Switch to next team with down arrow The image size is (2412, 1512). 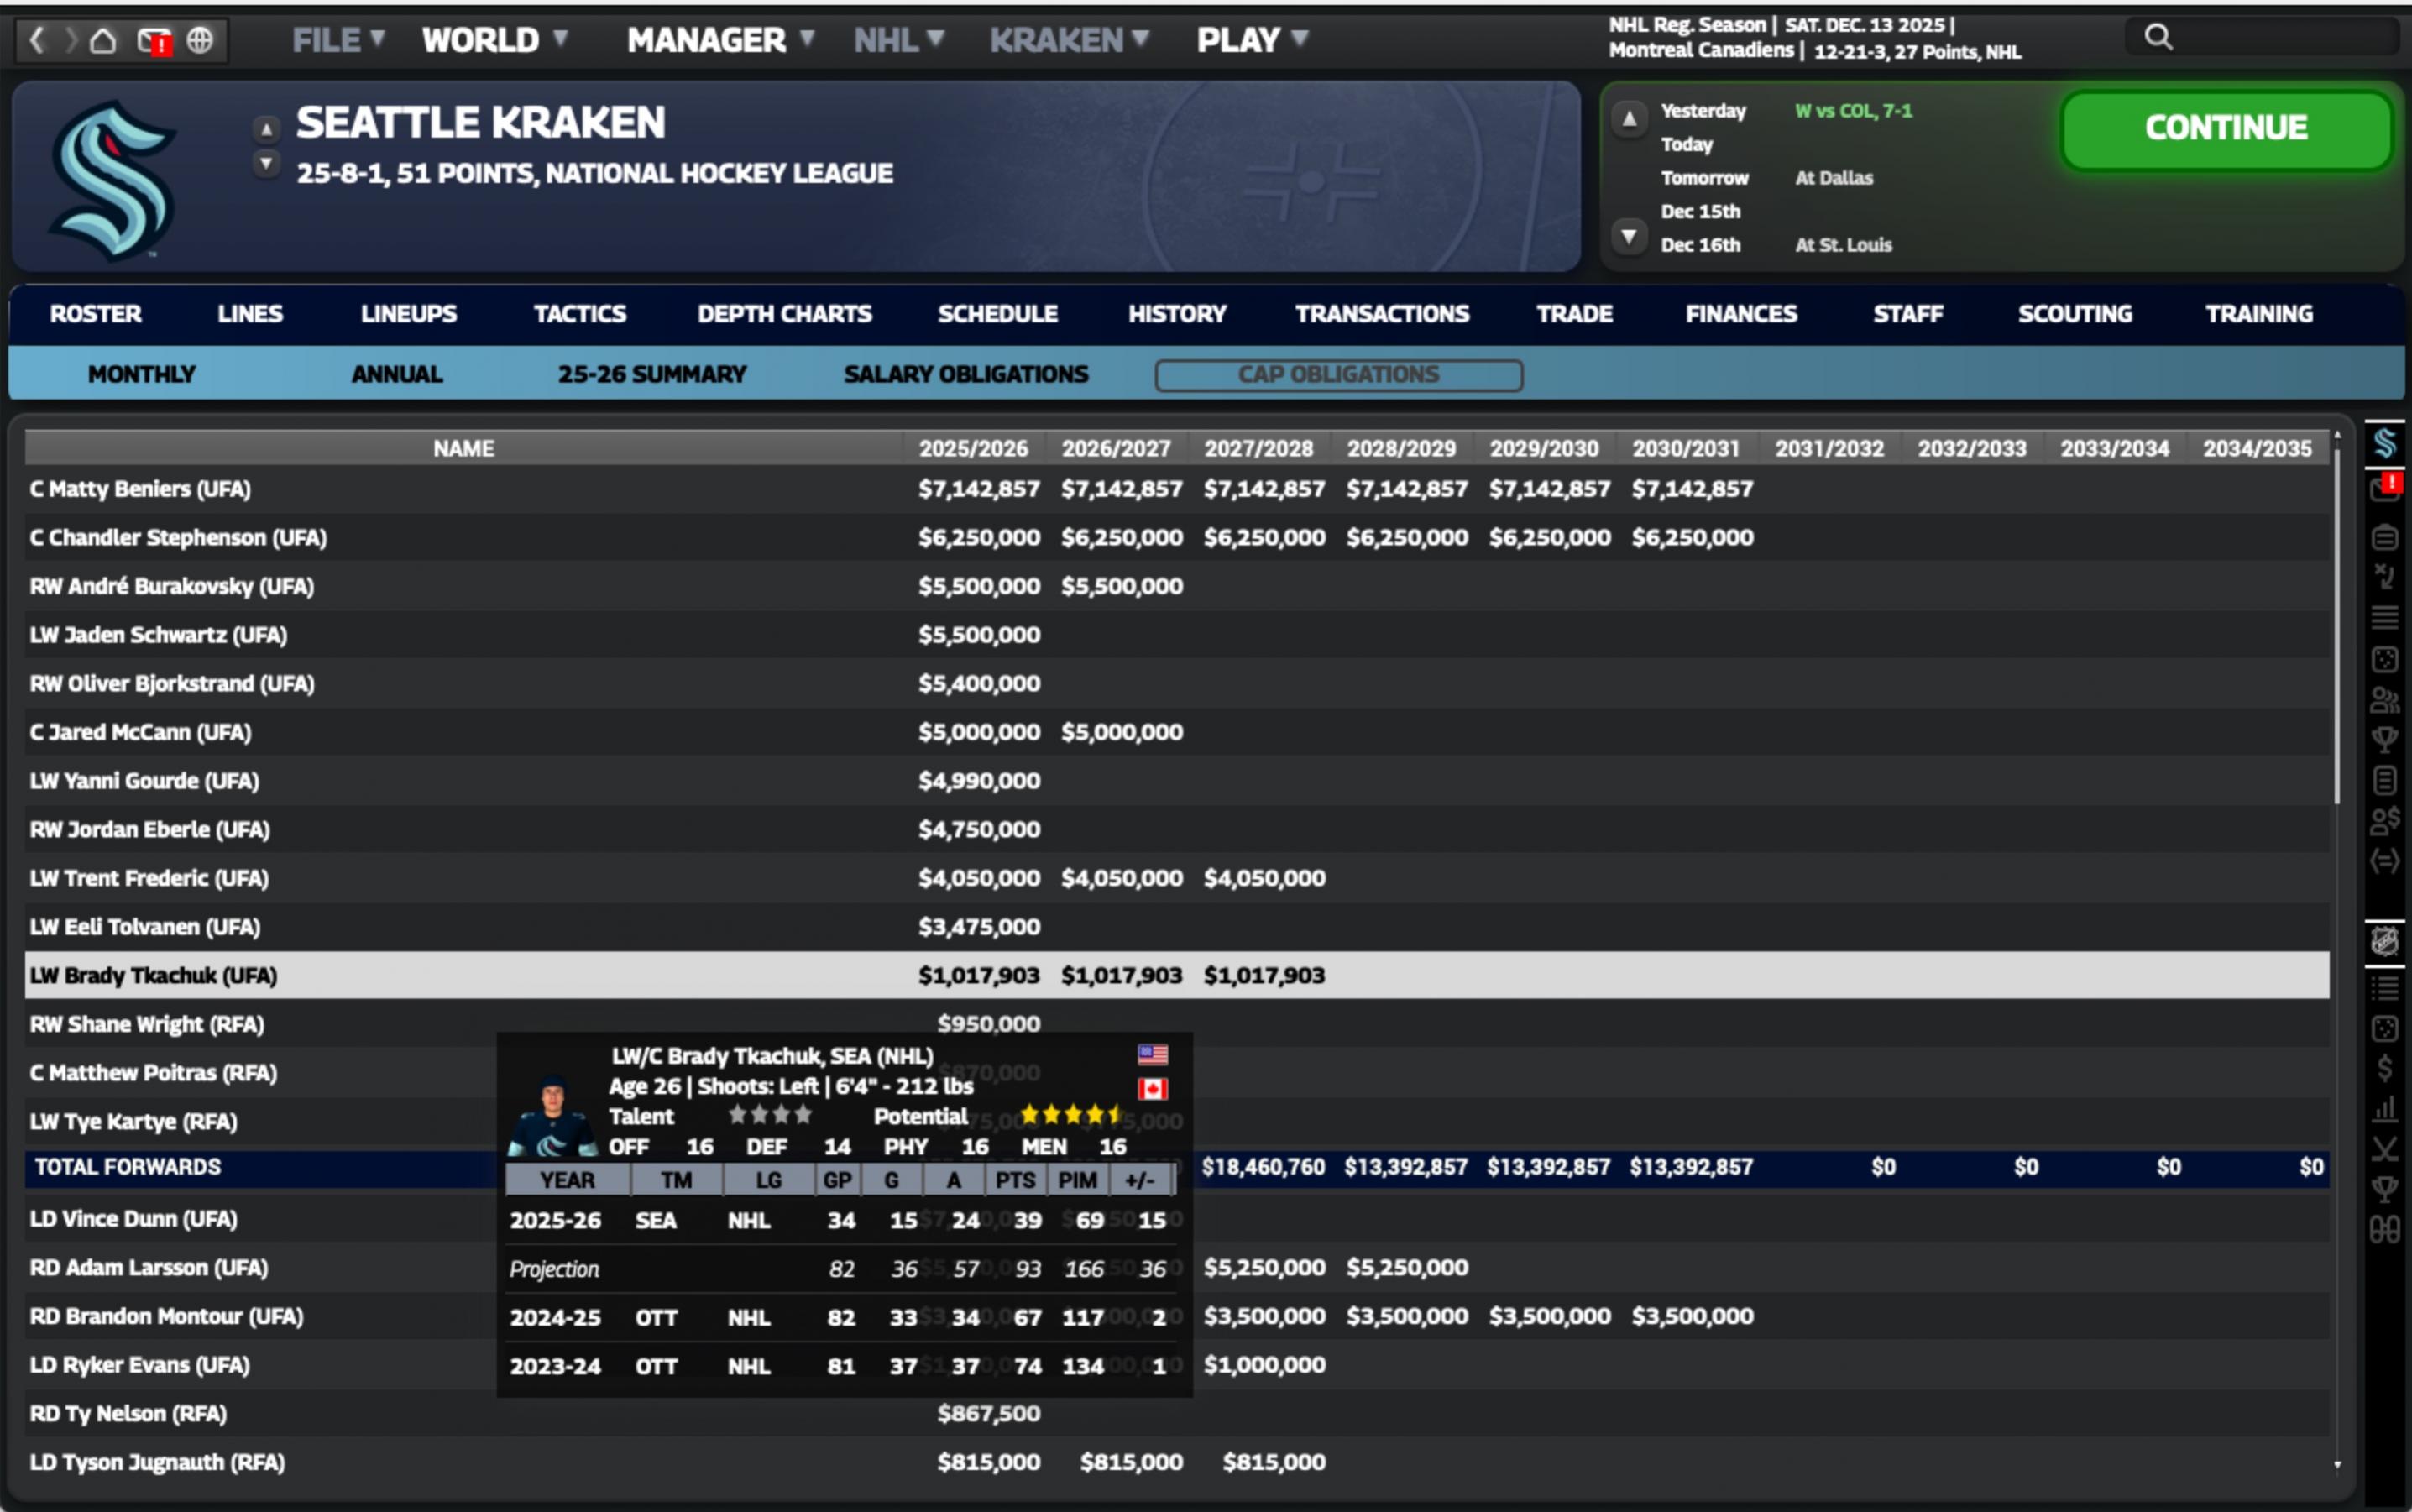tap(266, 162)
